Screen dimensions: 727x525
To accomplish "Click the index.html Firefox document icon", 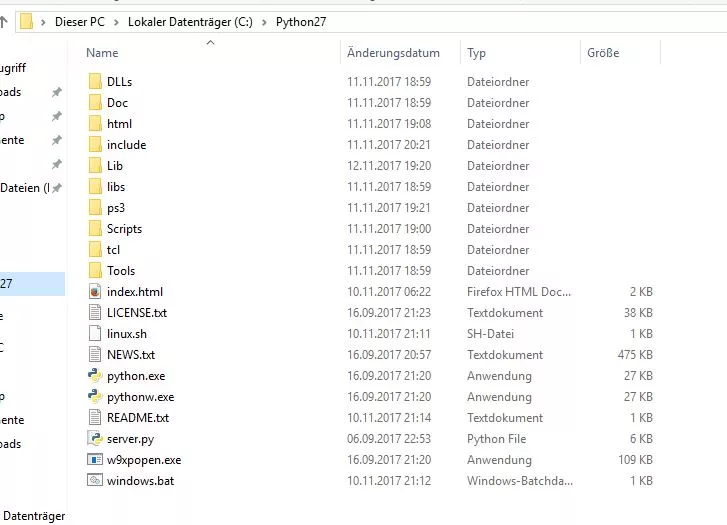I will [95, 292].
